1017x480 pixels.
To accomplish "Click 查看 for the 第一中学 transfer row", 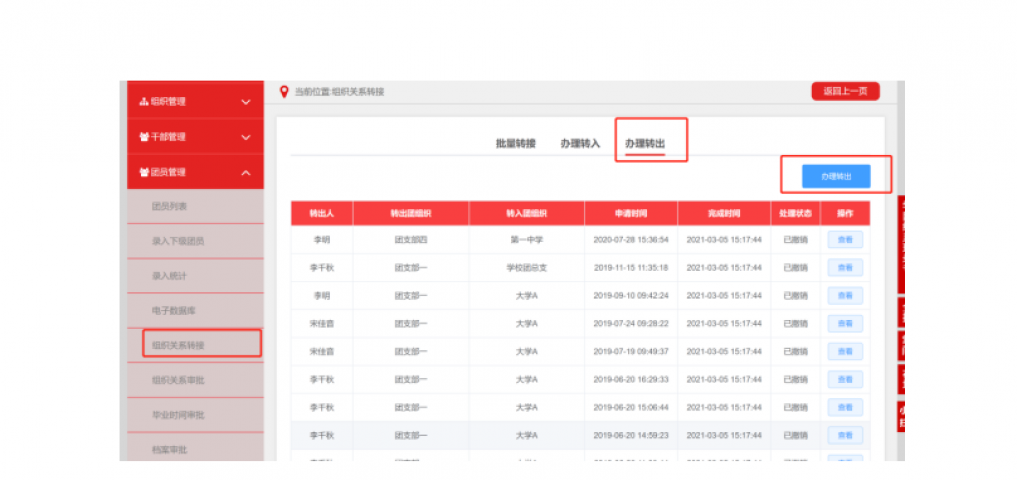I will [x=844, y=240].
